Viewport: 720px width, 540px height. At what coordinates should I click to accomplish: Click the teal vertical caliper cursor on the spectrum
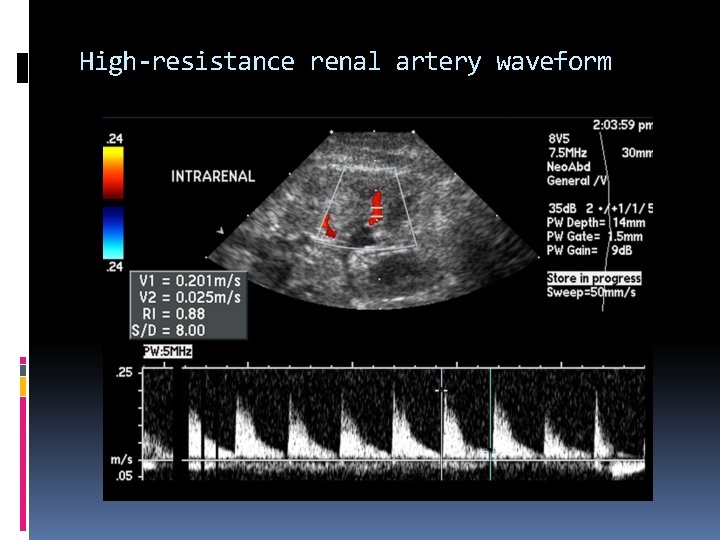tap(490, 425)
